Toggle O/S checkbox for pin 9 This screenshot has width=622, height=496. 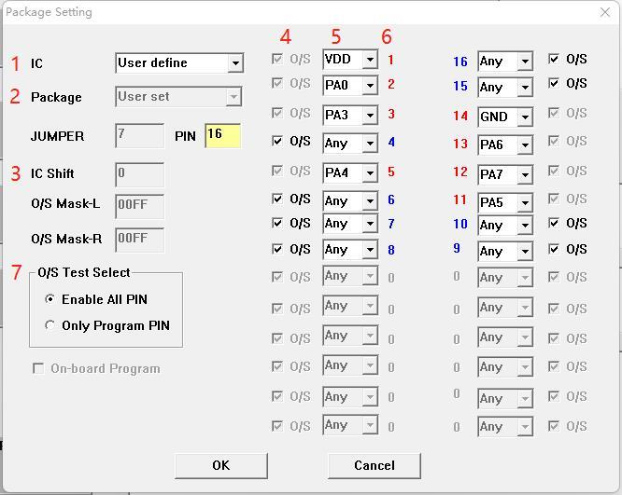(x=553, y=249)
